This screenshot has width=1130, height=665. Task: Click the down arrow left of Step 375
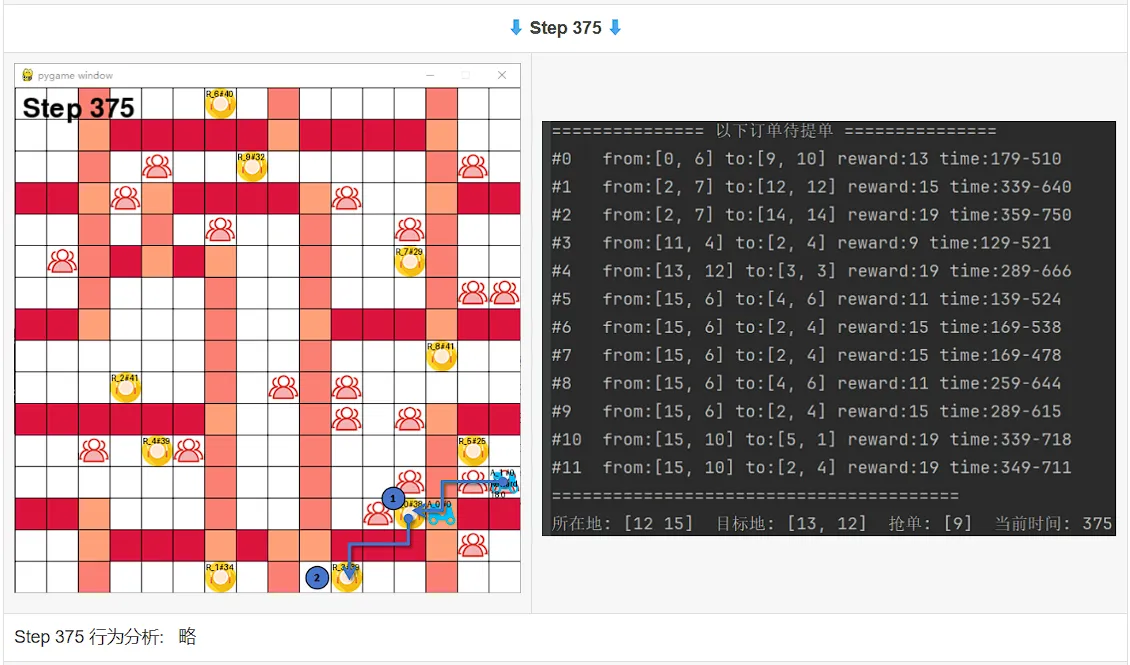[516, 28]
